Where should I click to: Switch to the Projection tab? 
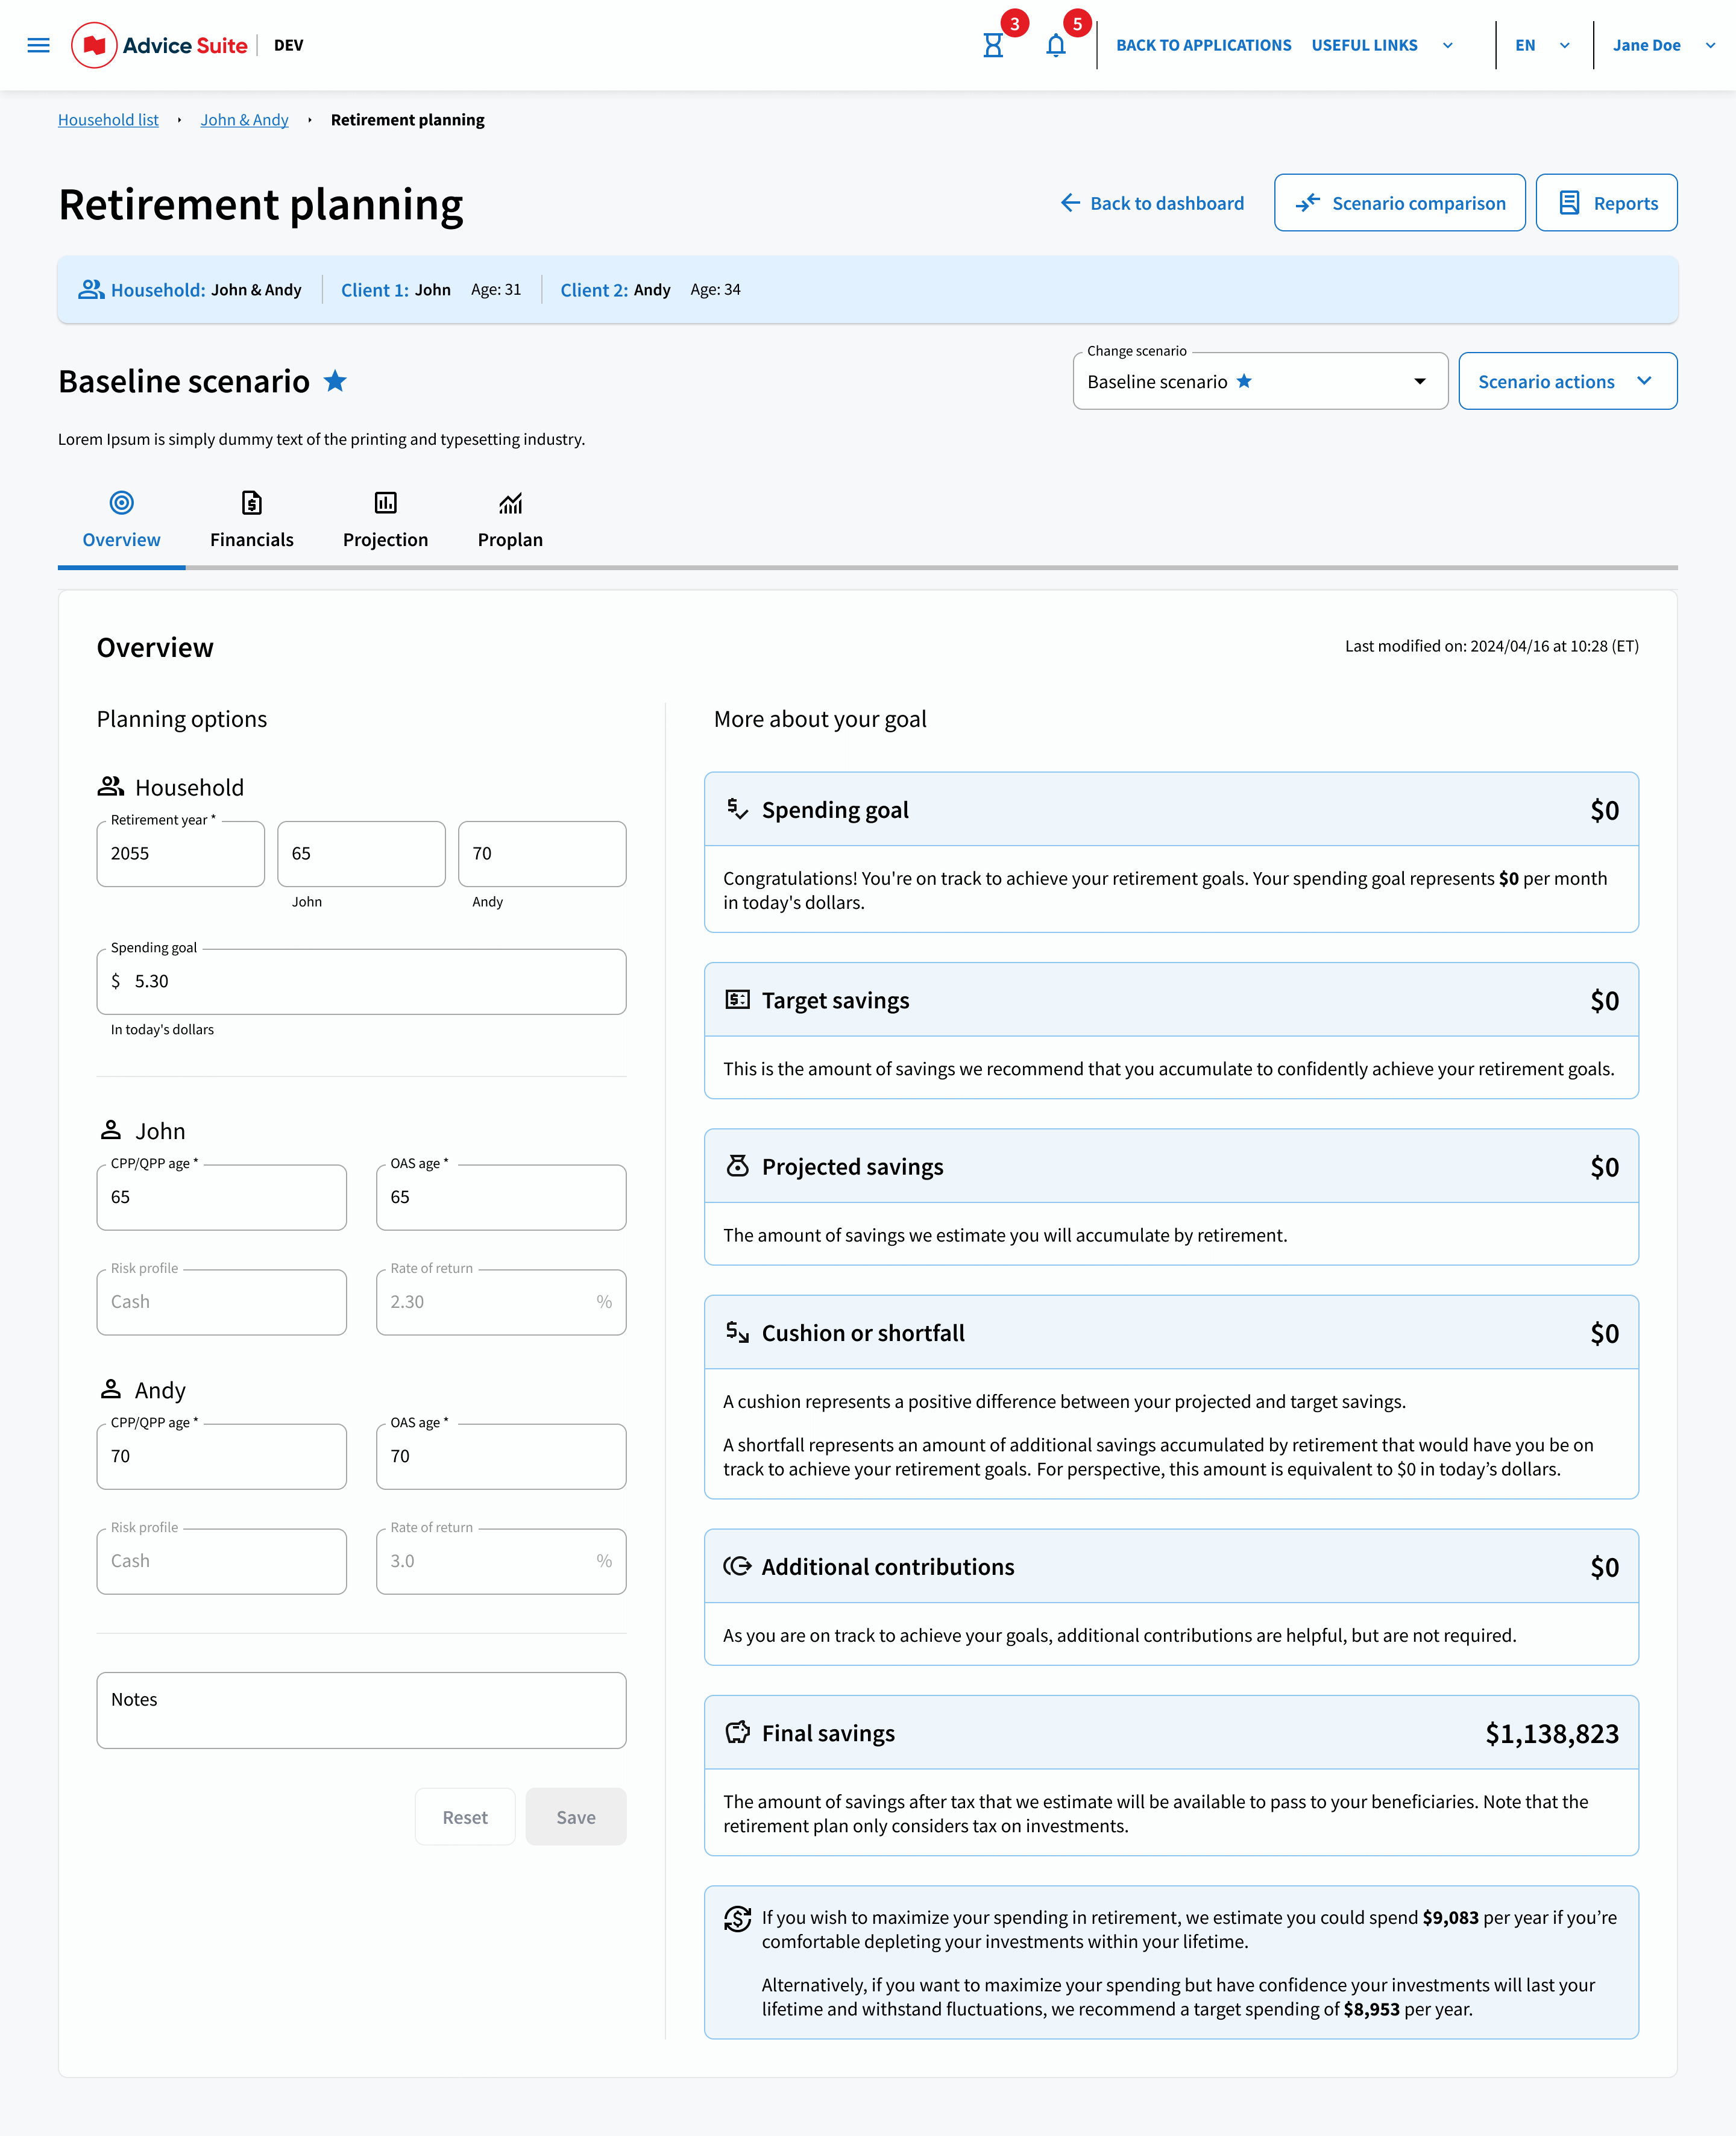(x=385, y=520)
